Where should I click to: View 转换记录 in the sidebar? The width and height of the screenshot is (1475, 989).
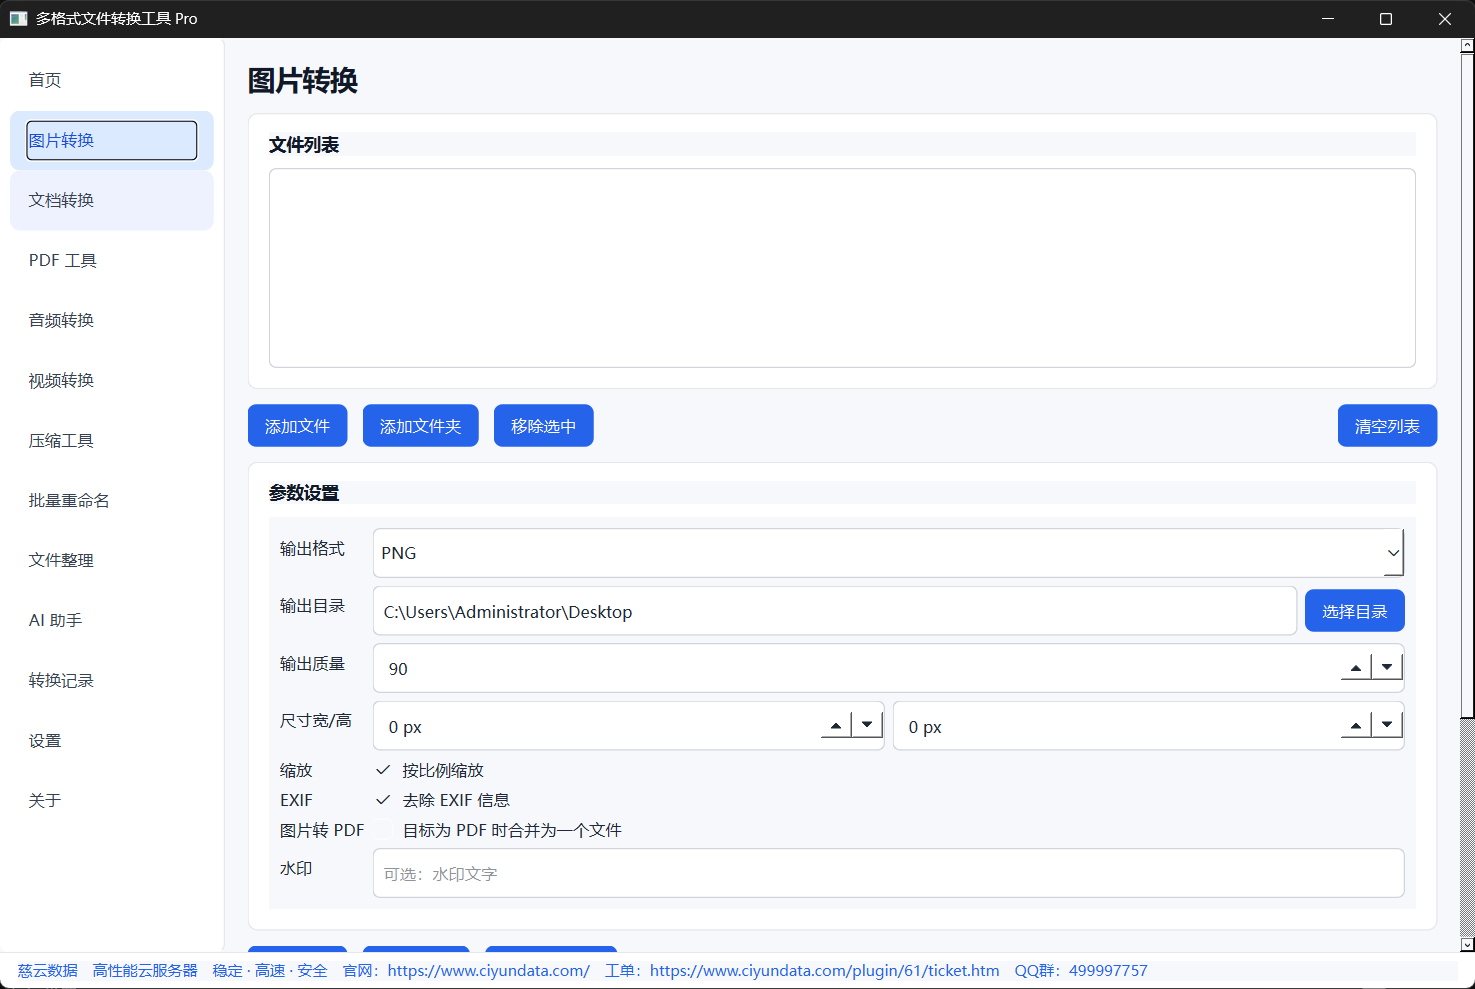pos(112,680)
